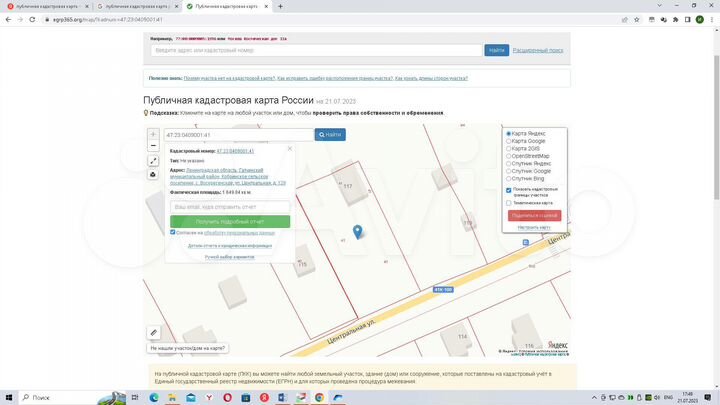Select OpenStreetMap map layer
The height and width of the screenshot is (405, 720).
click(508, 156)
